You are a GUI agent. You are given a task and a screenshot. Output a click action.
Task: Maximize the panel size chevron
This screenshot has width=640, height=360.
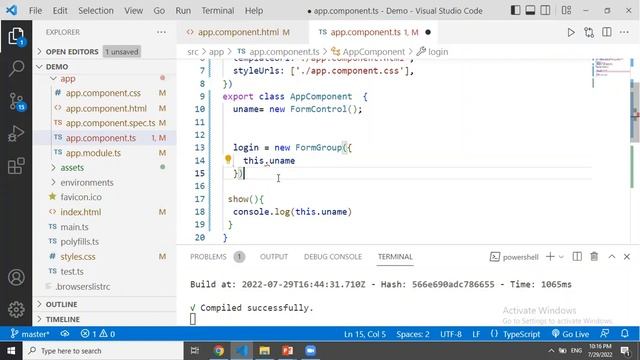(x=611, y=257)
